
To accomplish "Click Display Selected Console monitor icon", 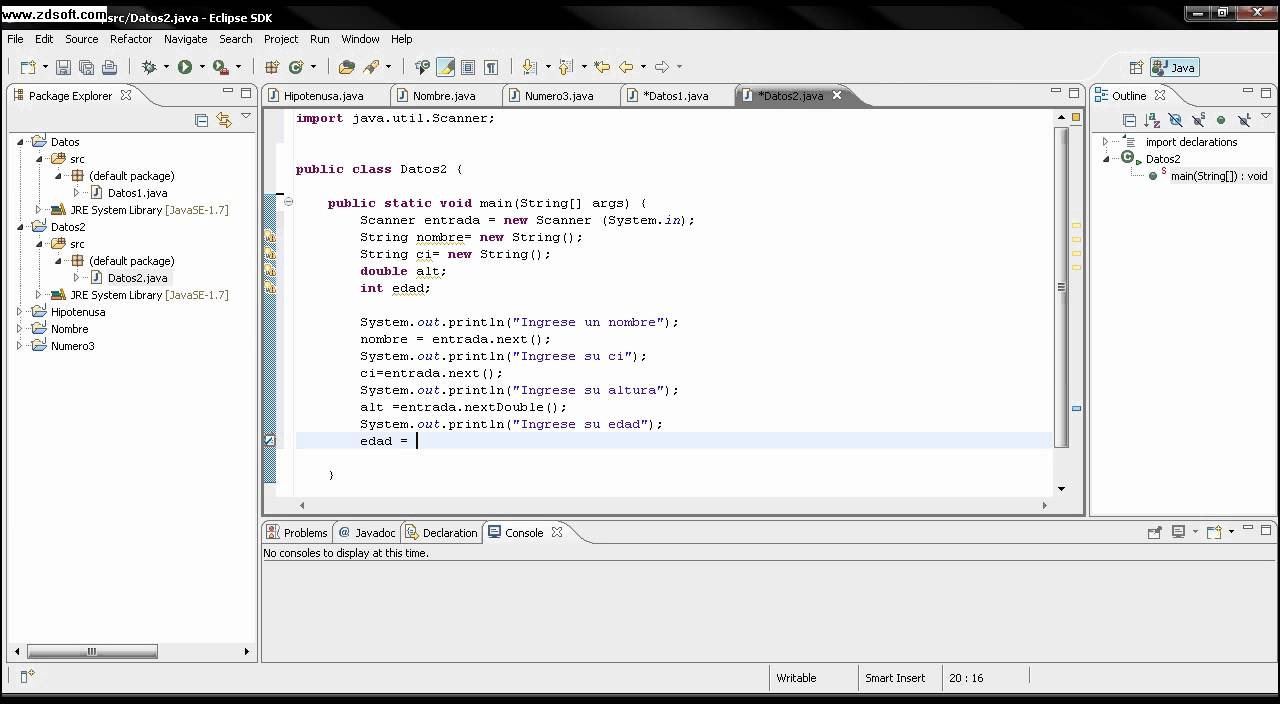I will (x=1179, y=532).
